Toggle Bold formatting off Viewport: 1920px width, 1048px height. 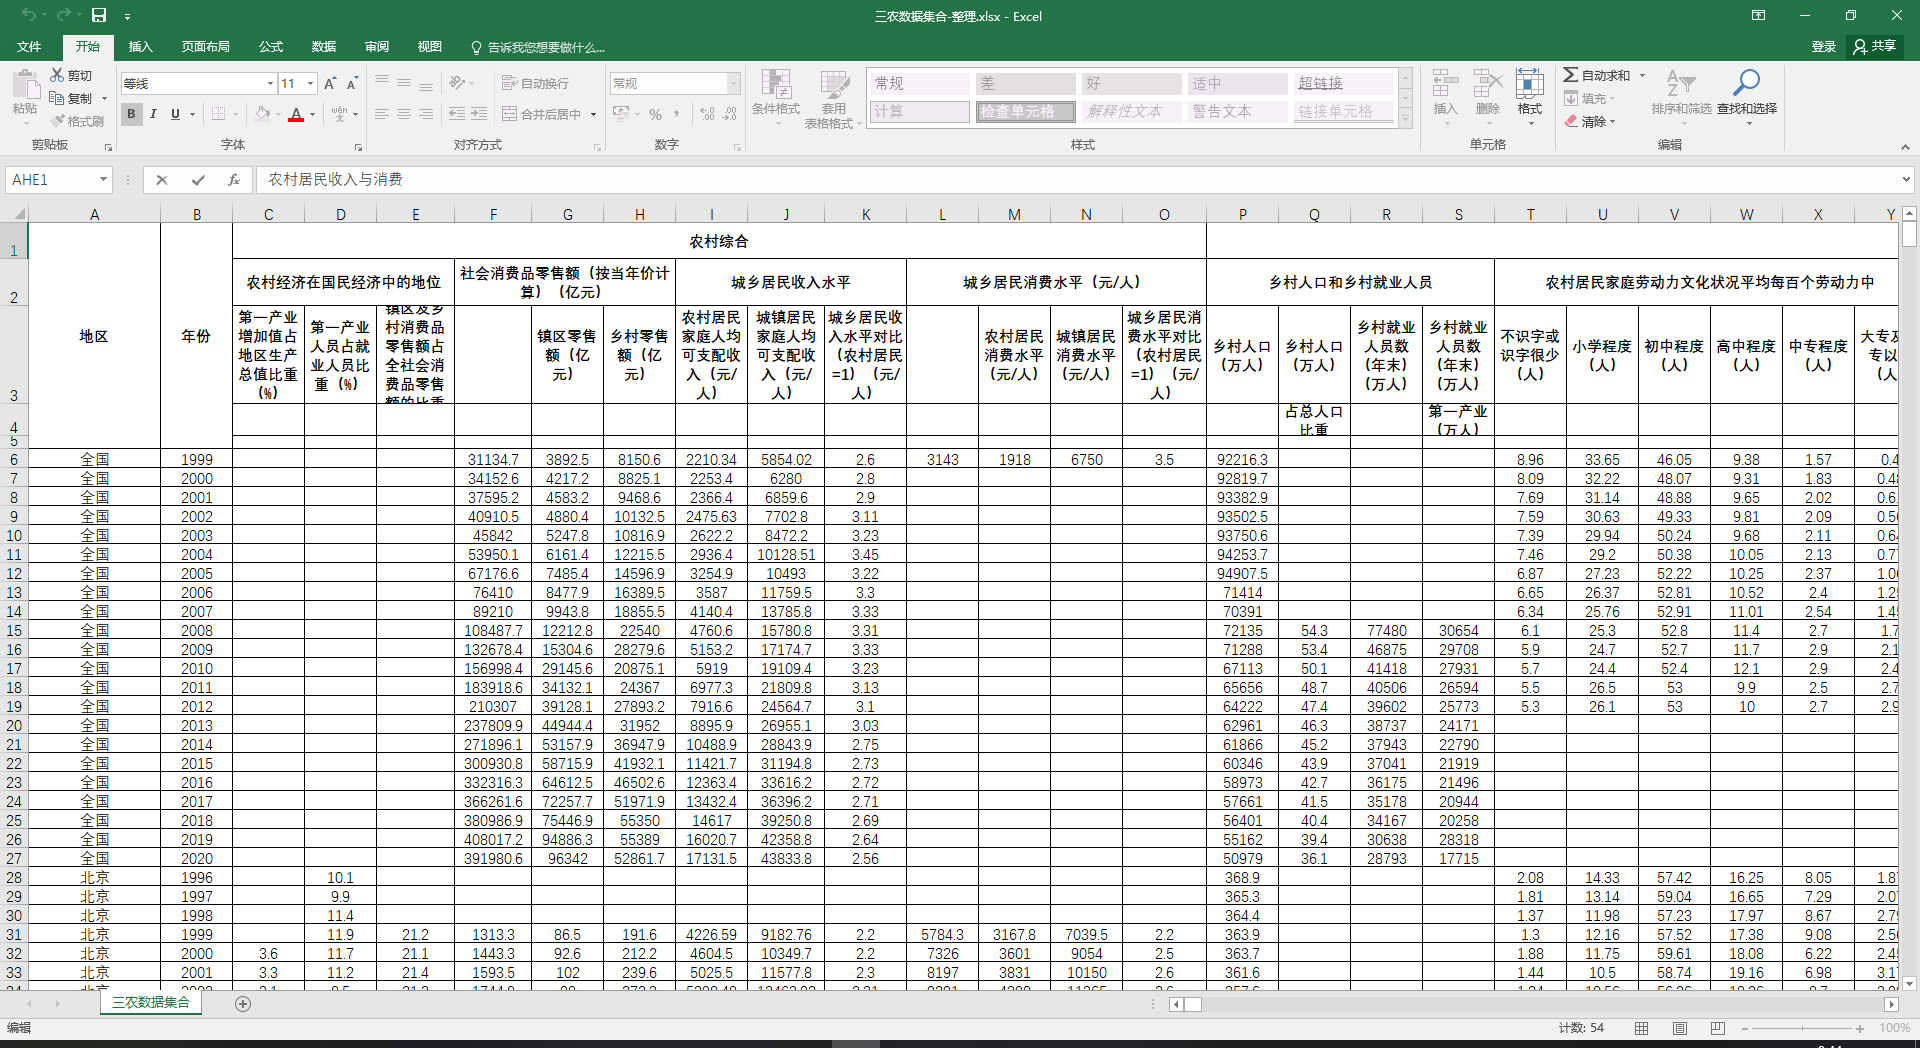tap(131, 114)
